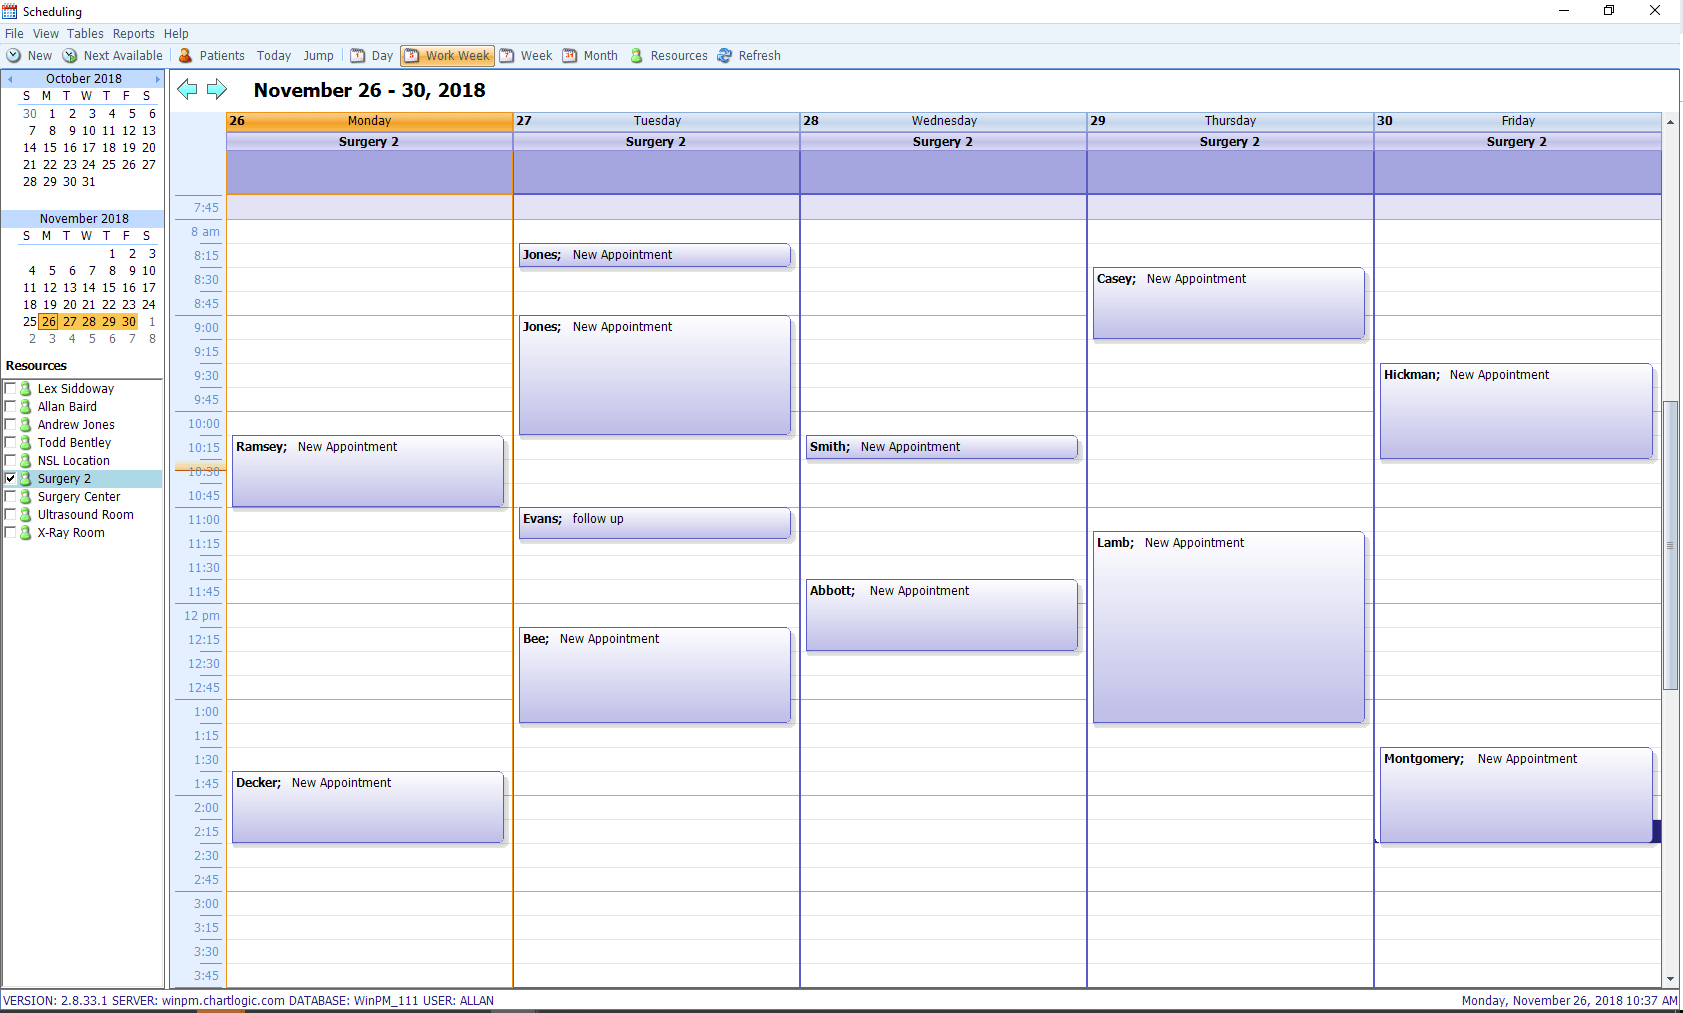Uncheck the Surgery 2 resource
This screenshot has height=1013, width=1683.
click(11, 478)
